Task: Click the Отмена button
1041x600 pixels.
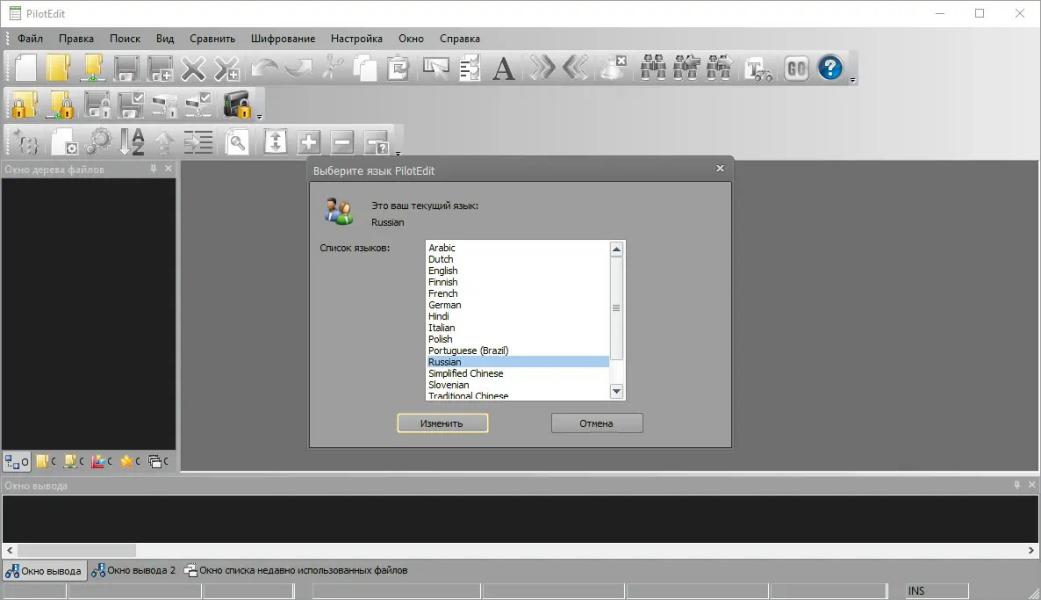Action: coord(596,423)
